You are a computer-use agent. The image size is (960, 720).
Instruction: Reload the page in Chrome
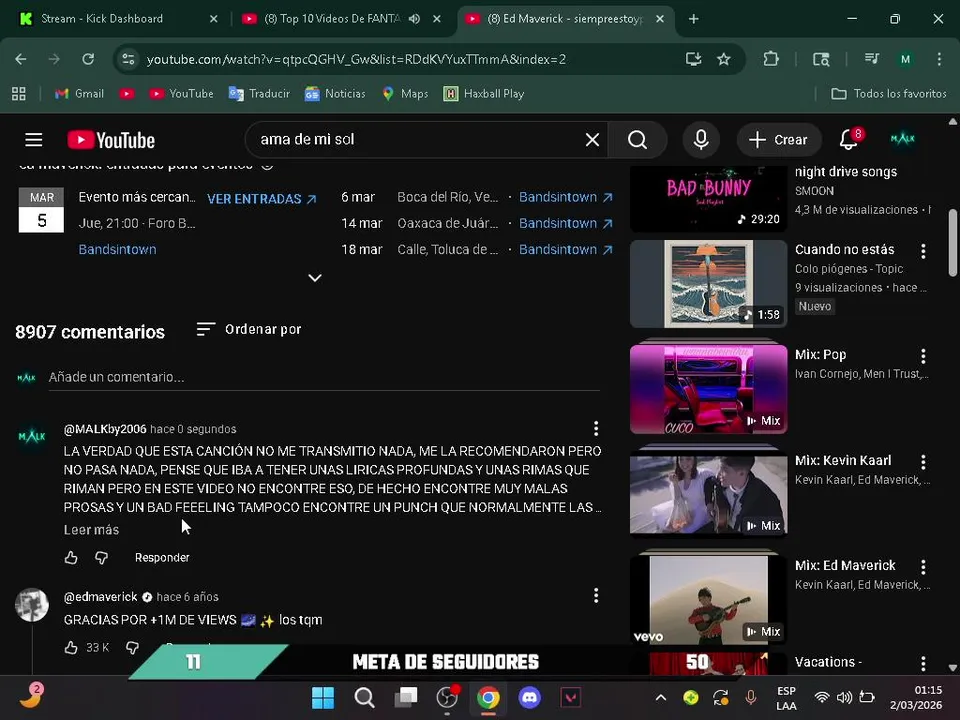88,59
